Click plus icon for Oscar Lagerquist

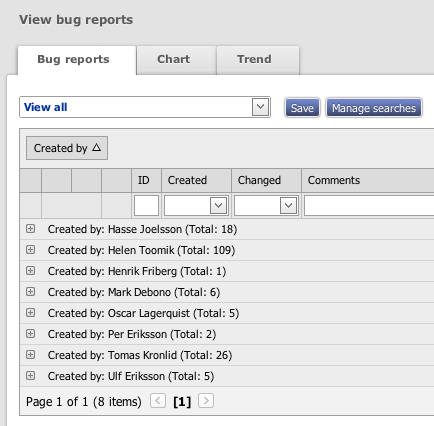tap(30, 313)
